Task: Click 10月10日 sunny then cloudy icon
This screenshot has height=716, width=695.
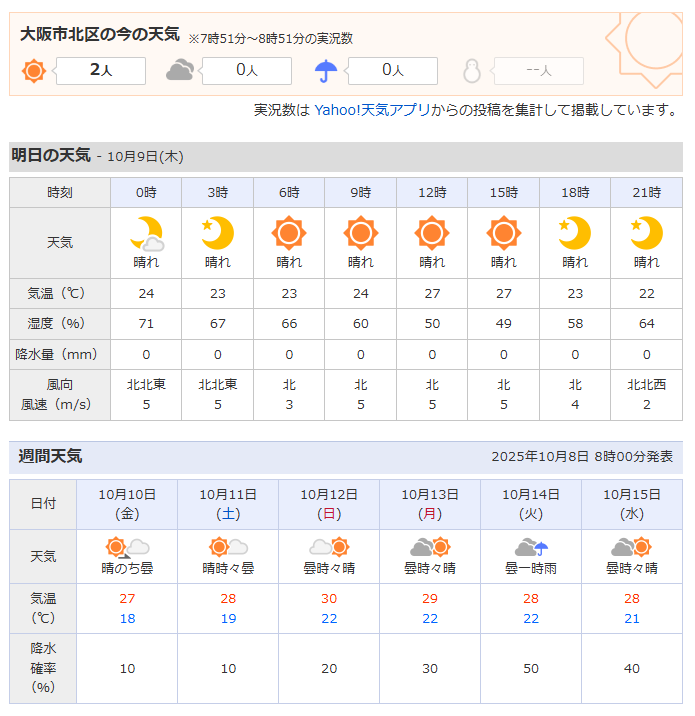Action: point(127,547)
